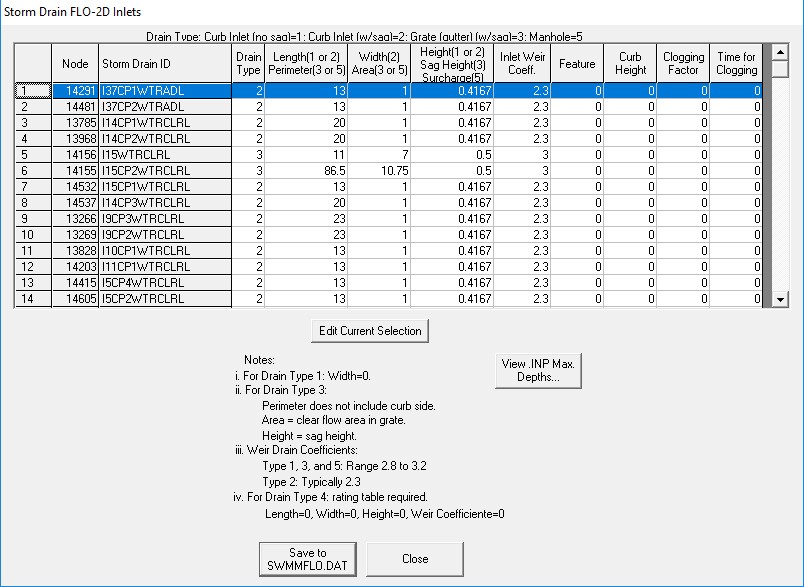
Task: Click the Edit Current Selection button
Action: pos(370,331)
